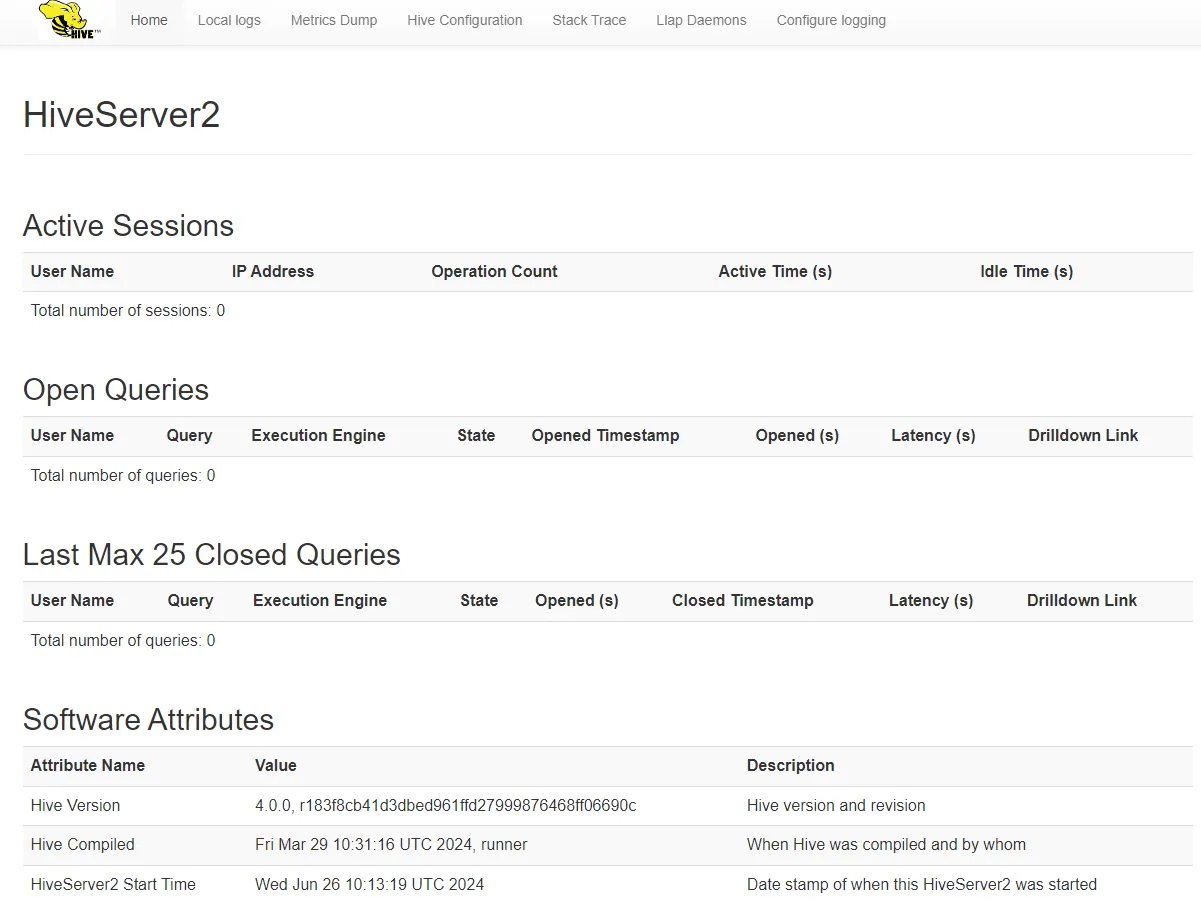
Task: Click State header in Closed Queries table
Action: [479, 600]
